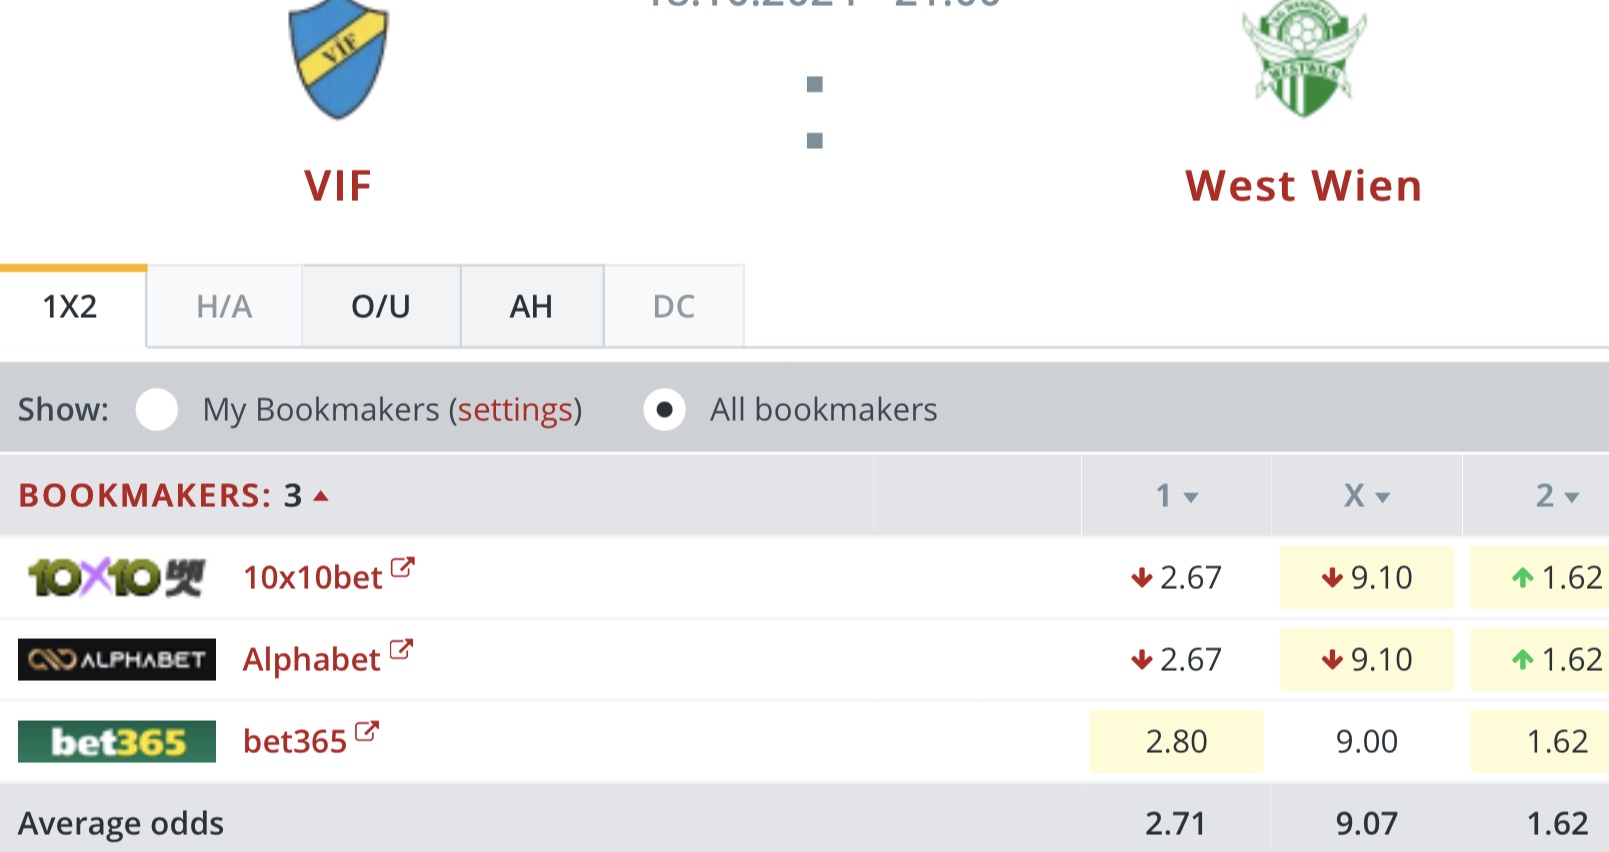The width and height of the screenshot is (1609, 852).
Task: Click the VIF team crest logo
Action: coord(338,58)
